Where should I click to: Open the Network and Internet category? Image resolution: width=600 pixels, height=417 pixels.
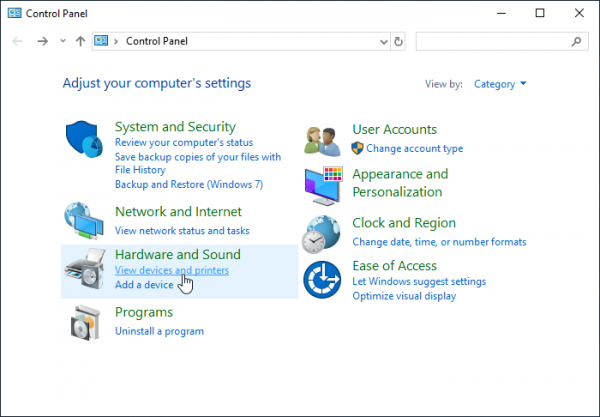coord(178,212)
